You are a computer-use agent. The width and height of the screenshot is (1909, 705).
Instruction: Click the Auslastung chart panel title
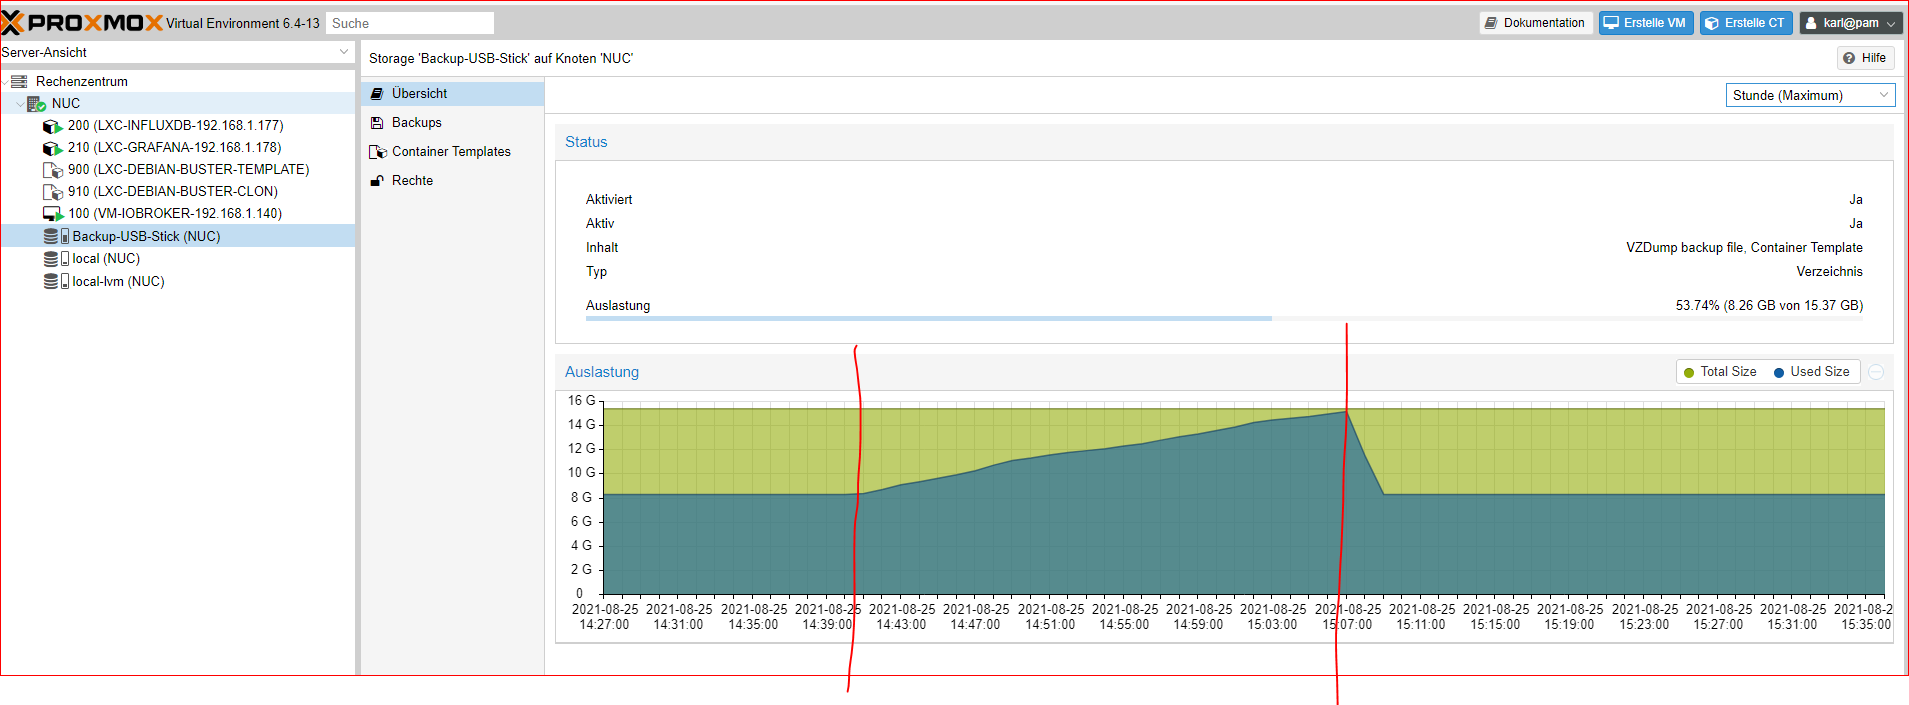602,372
